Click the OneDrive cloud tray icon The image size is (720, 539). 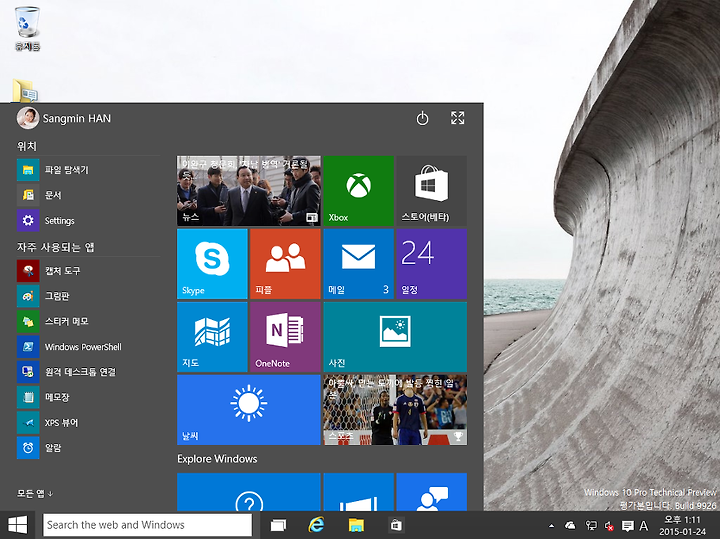[x=570, y=525]
